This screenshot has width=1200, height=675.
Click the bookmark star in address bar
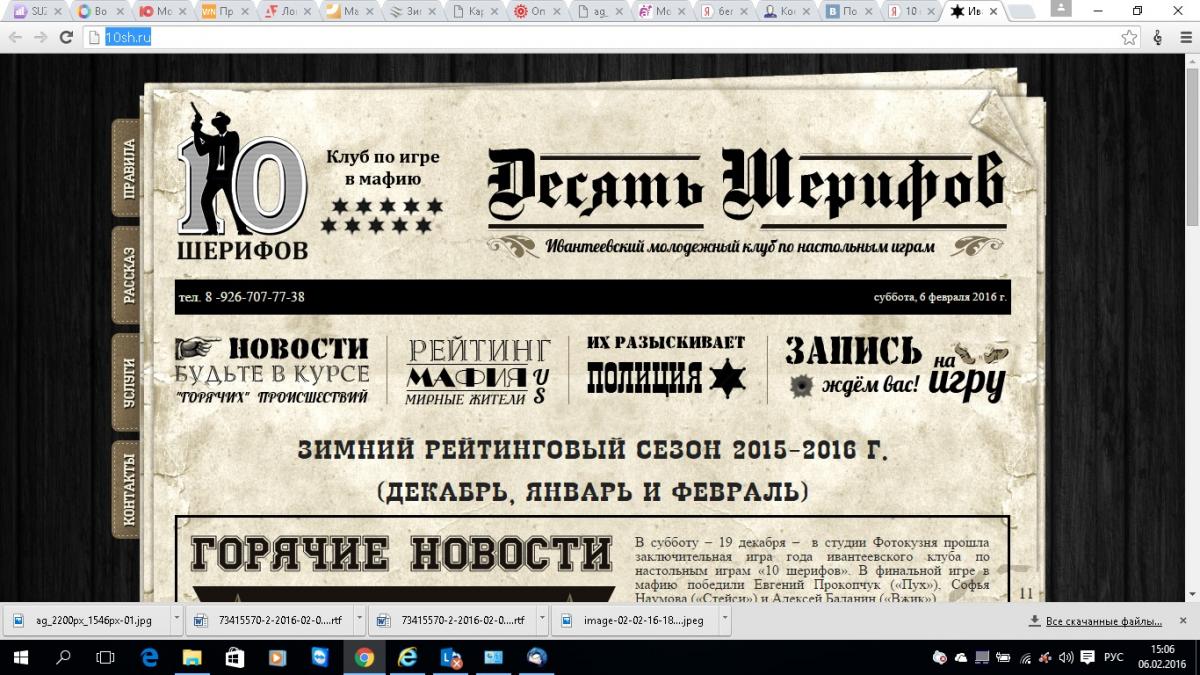click(1129, 37)
